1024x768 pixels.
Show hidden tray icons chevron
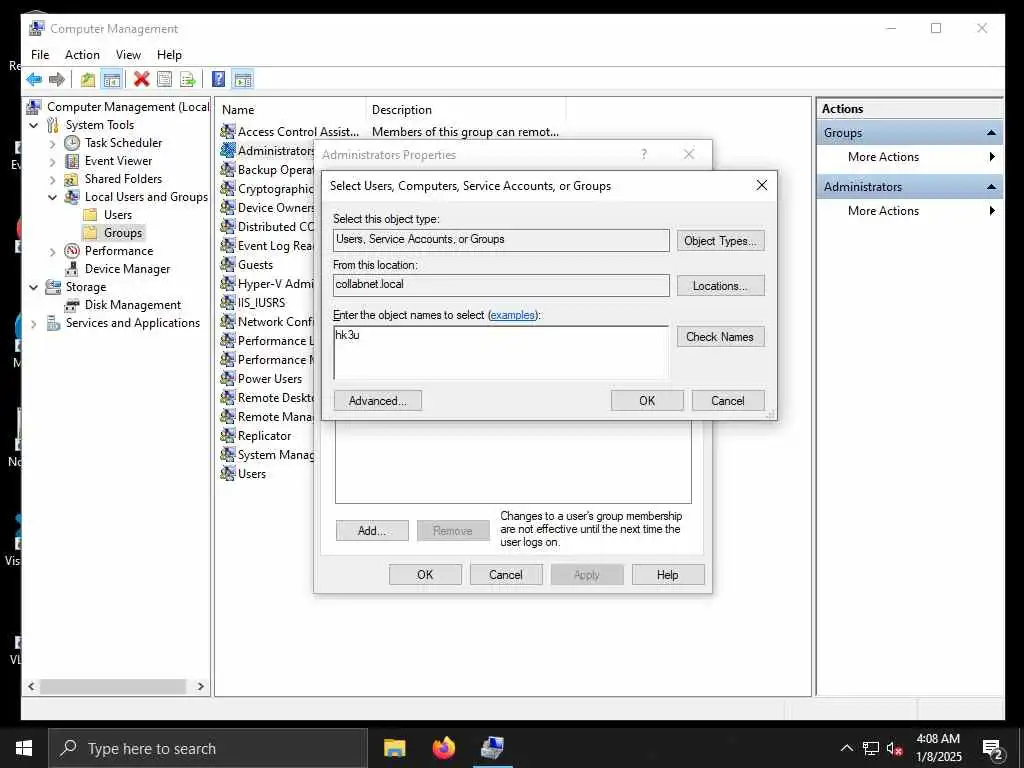point(846,748)
